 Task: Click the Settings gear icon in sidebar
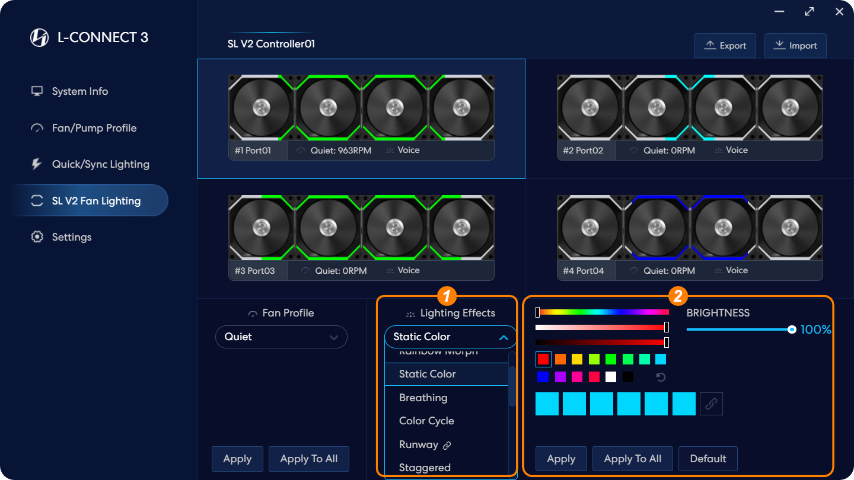[x=37, y=237]
